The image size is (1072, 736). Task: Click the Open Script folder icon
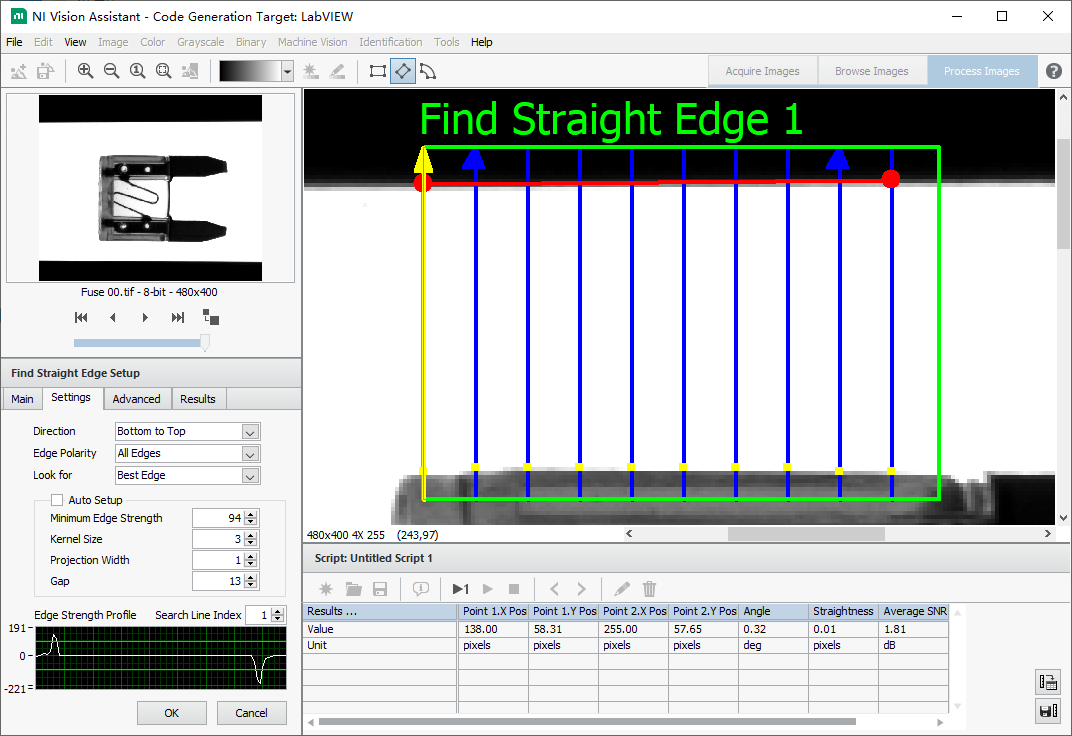click(x=353, y=589)
